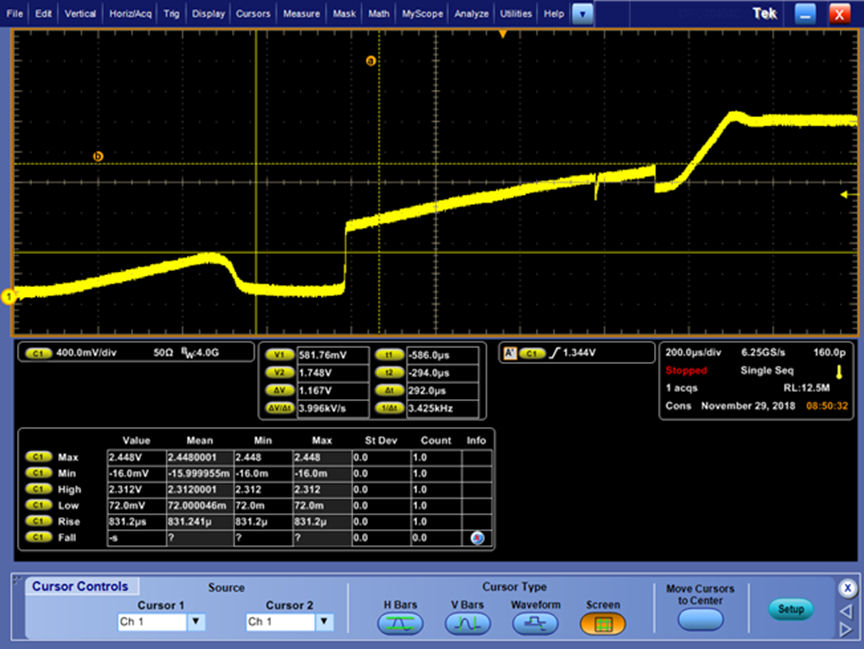This screenshot has height=649, width=864.
Task: Select Waveform cursor type
Action: coord(535,624)
